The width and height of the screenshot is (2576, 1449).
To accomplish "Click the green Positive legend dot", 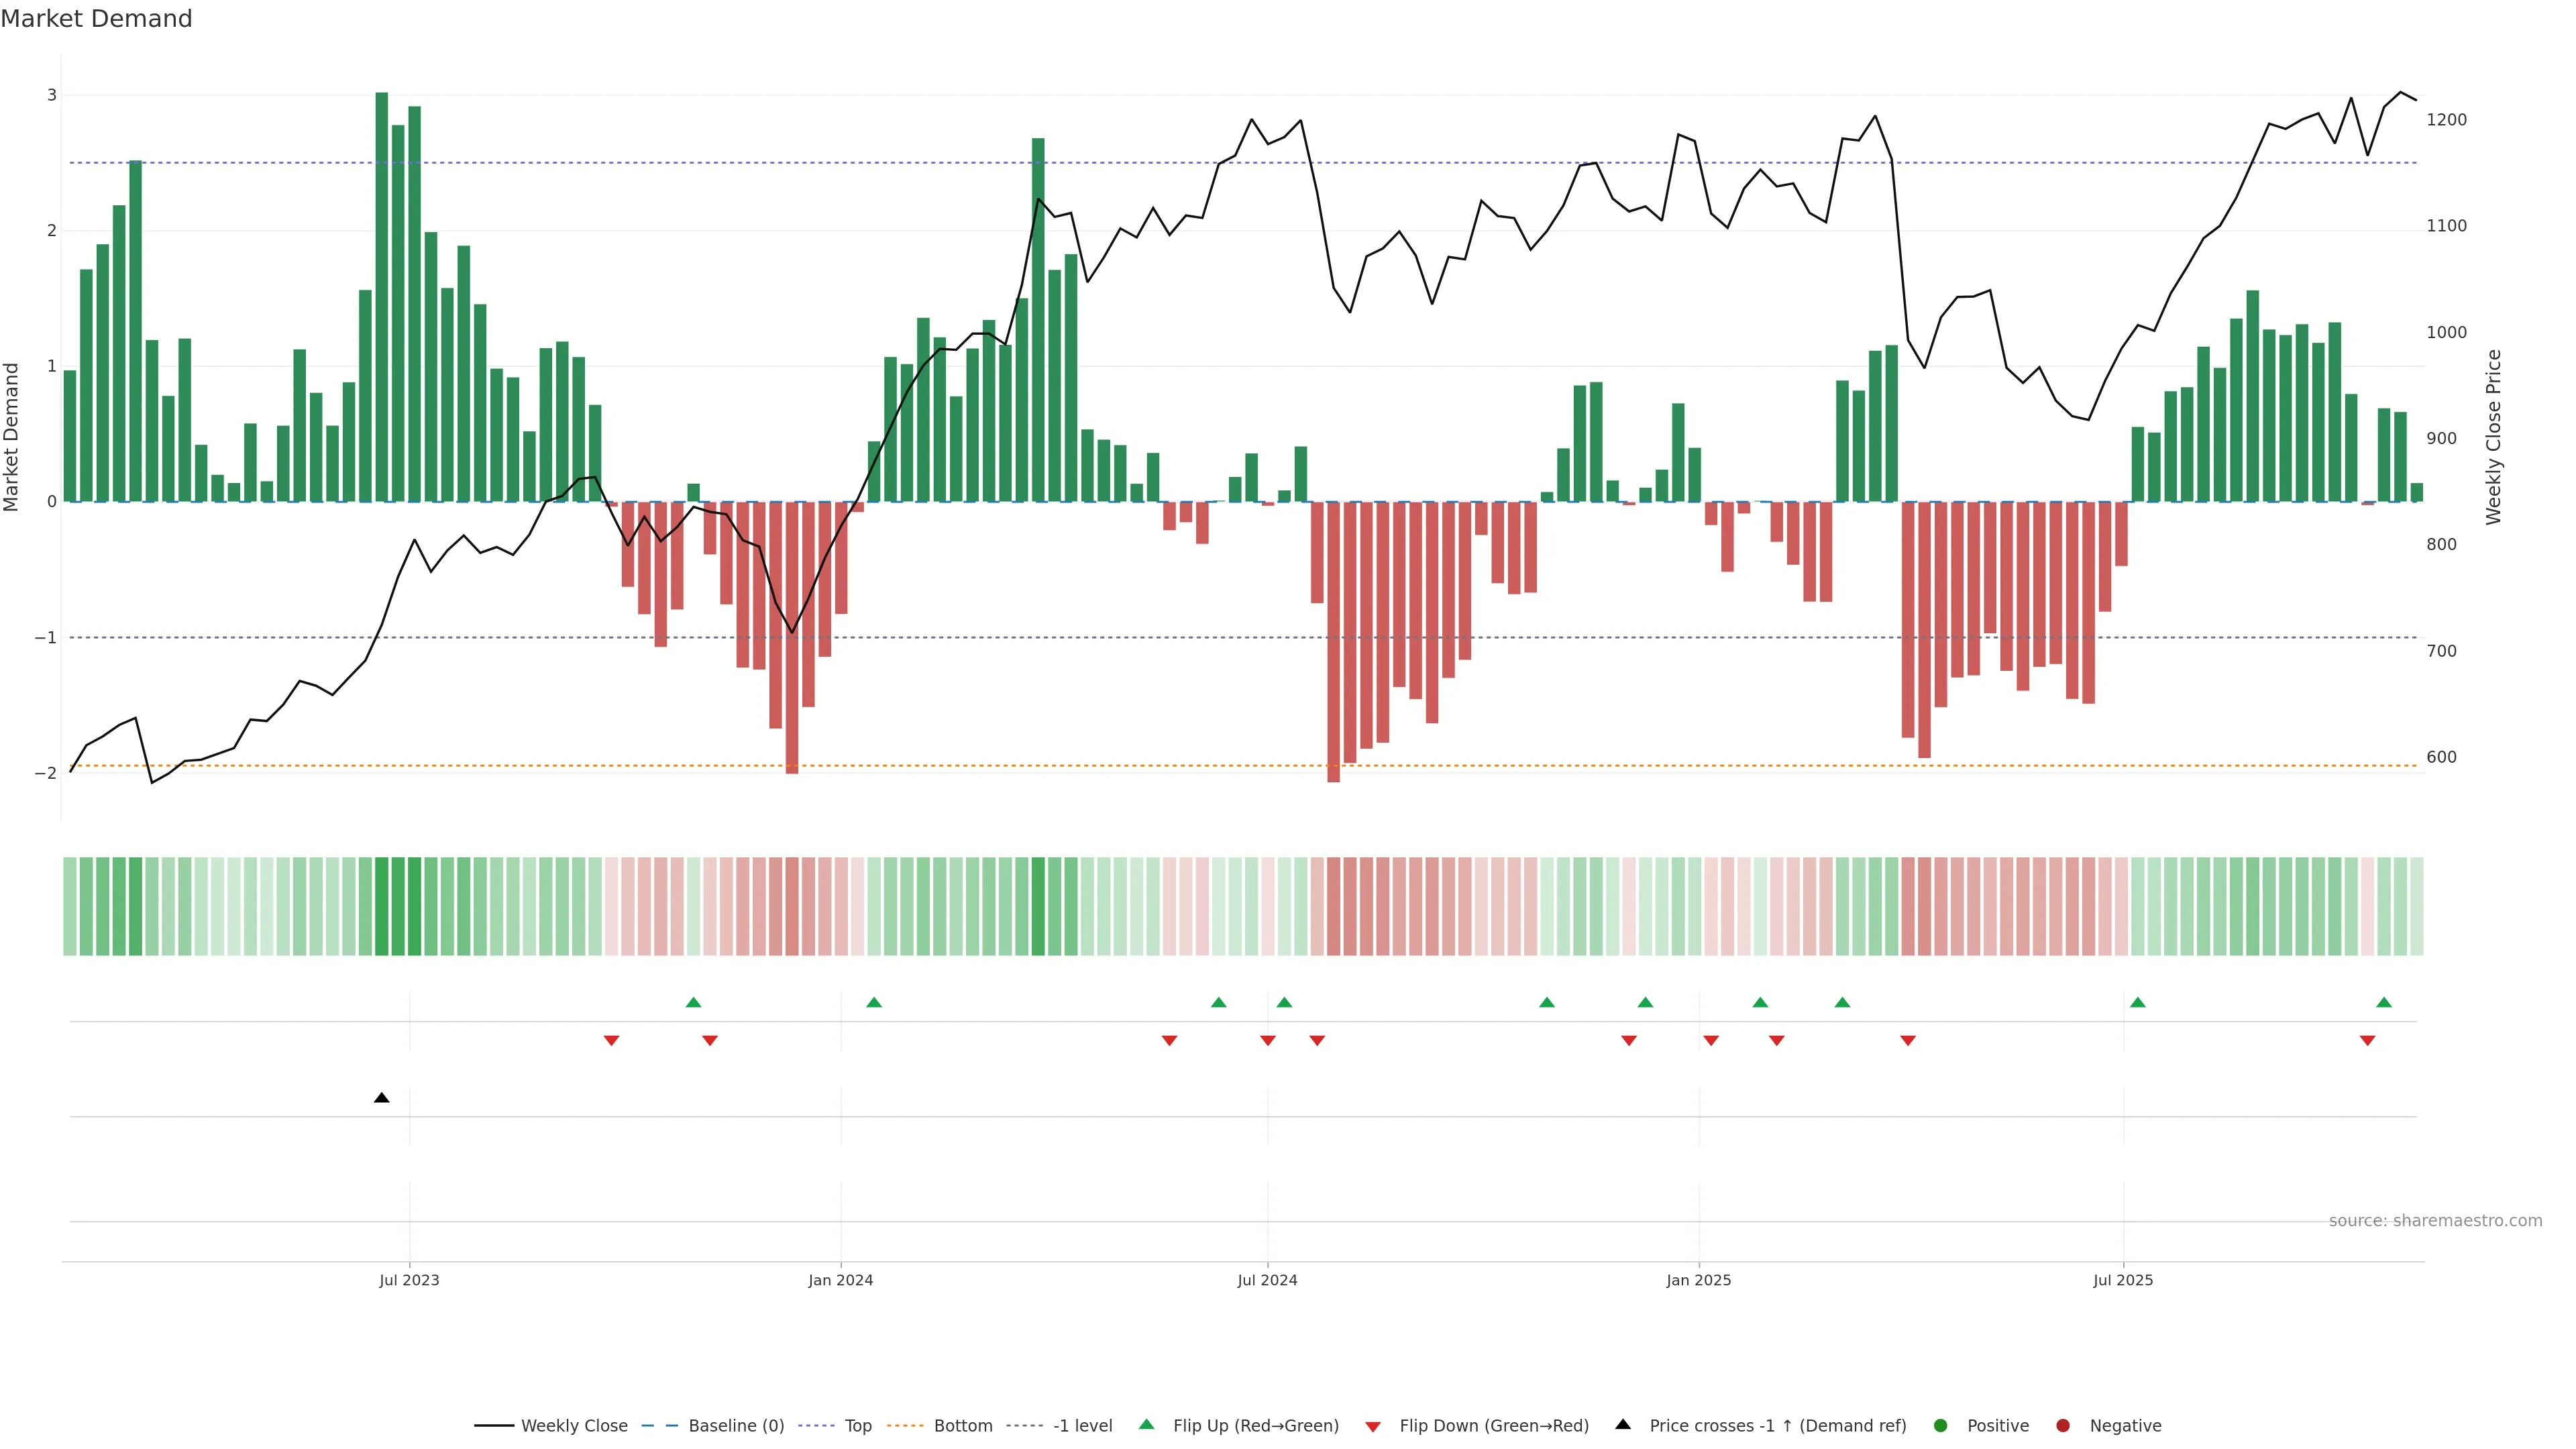I will [1941, 1426].
